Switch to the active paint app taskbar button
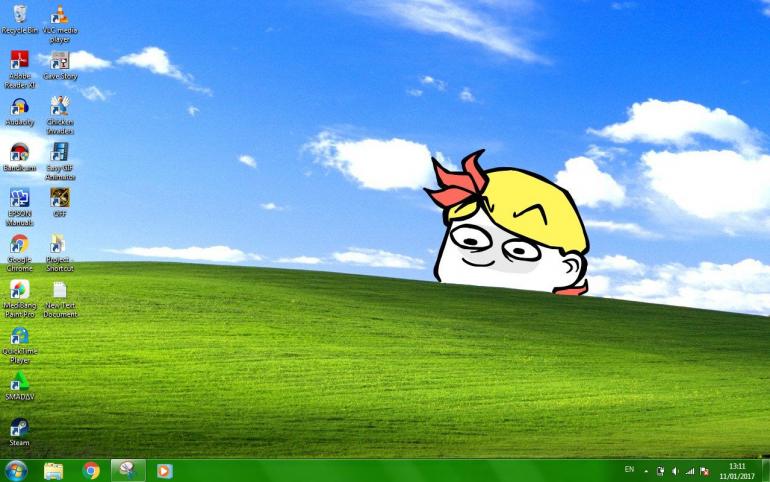Viewport: 770px width, 482px height. [x=128, y=471]
